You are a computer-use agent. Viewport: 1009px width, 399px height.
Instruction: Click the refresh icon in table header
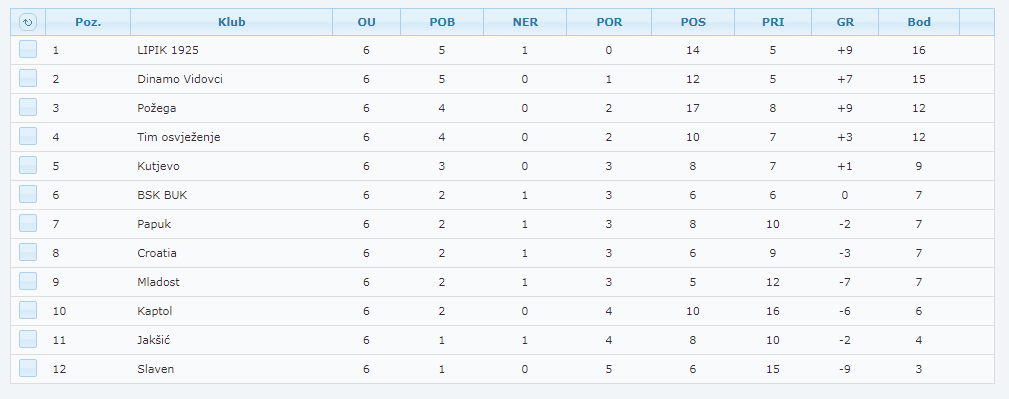pos(28,22)
